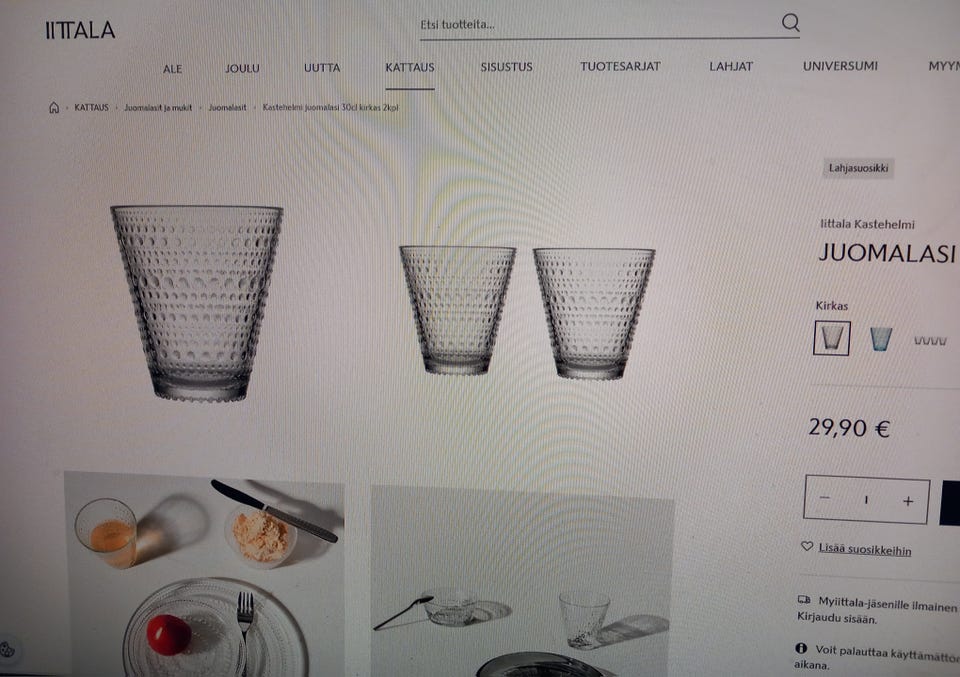Screen dimensions: 960x677
Task: Select the clear (Kirkas) glass swatch
Action: click(831, 338)
